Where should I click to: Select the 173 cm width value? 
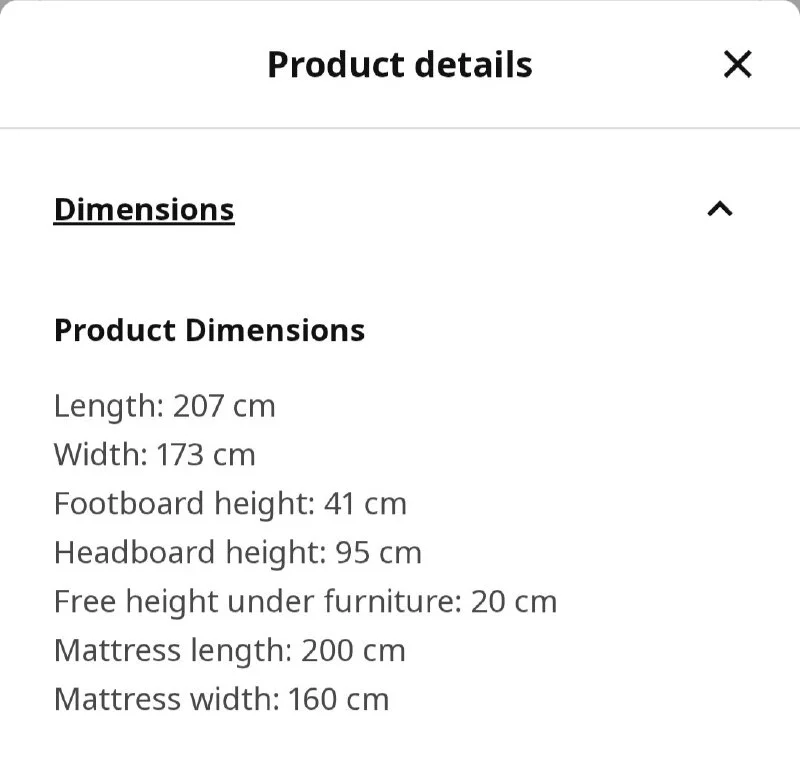205,455
